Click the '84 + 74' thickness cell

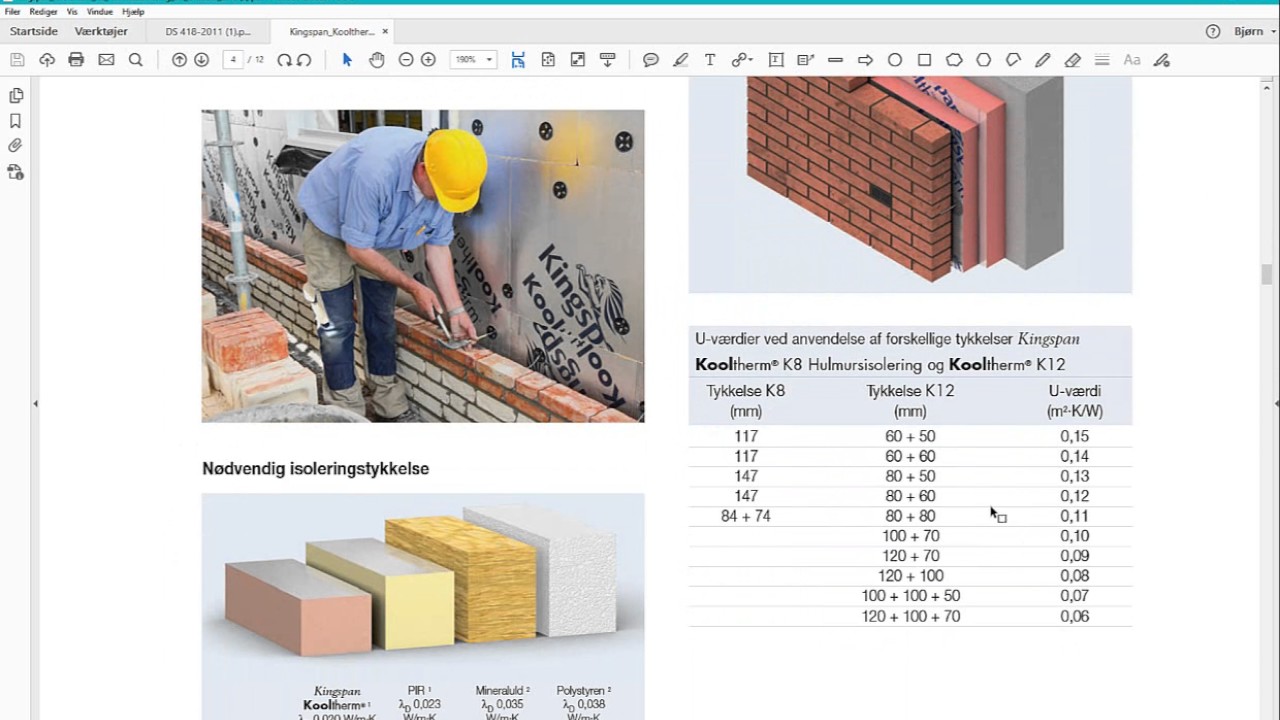[746, 516]
